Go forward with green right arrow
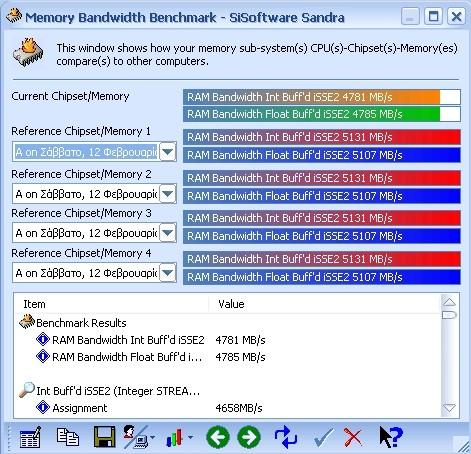 249,437
